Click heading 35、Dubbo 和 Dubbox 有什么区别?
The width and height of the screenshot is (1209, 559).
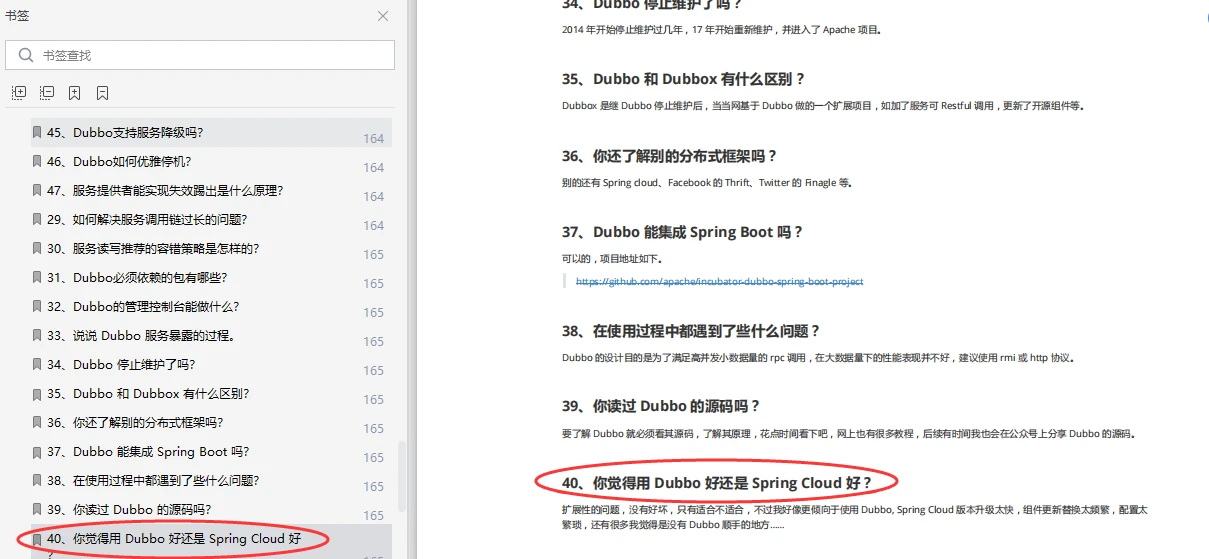click(683, 79)
